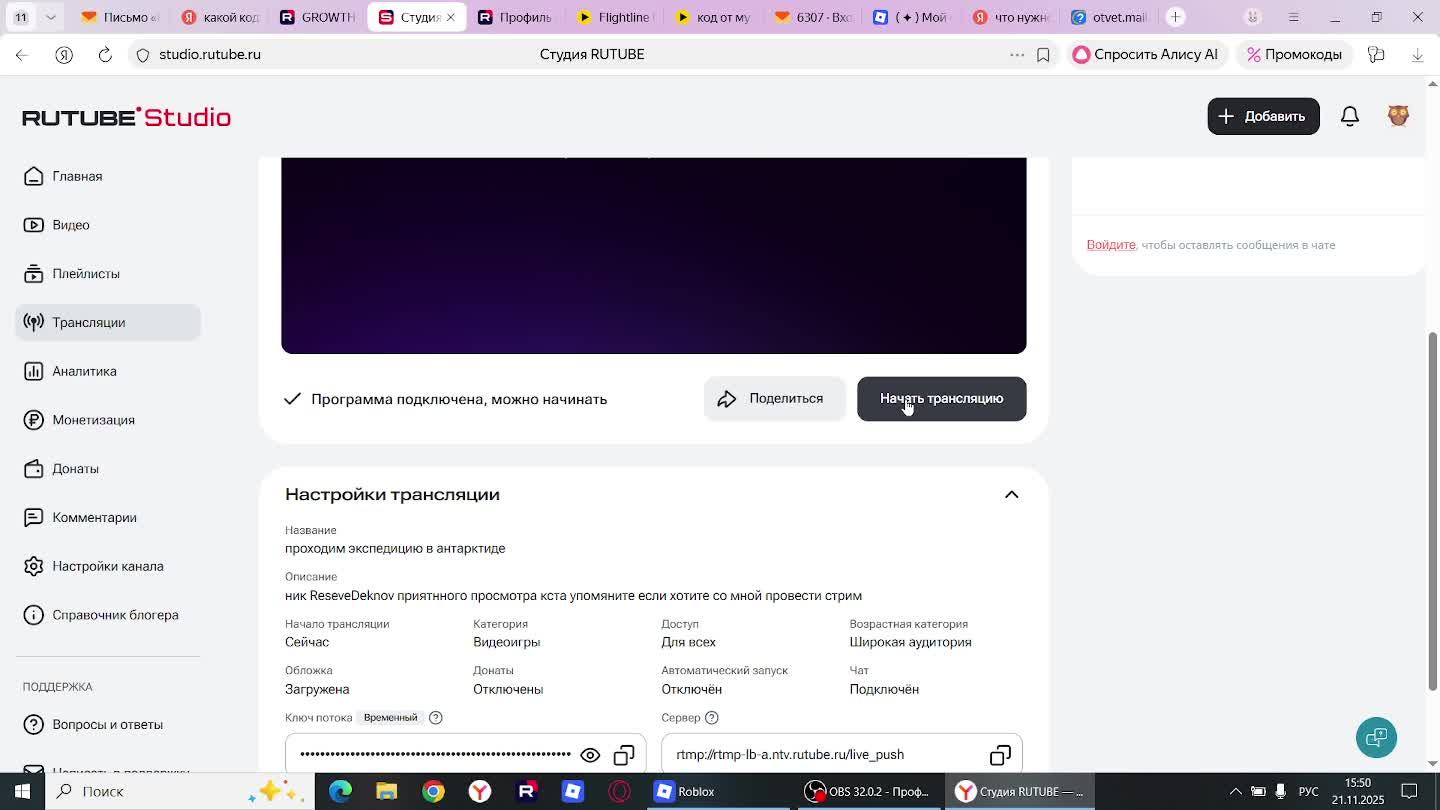Open the Аналитика section
Screen dimensions: 1440x810
pos(108,371)
